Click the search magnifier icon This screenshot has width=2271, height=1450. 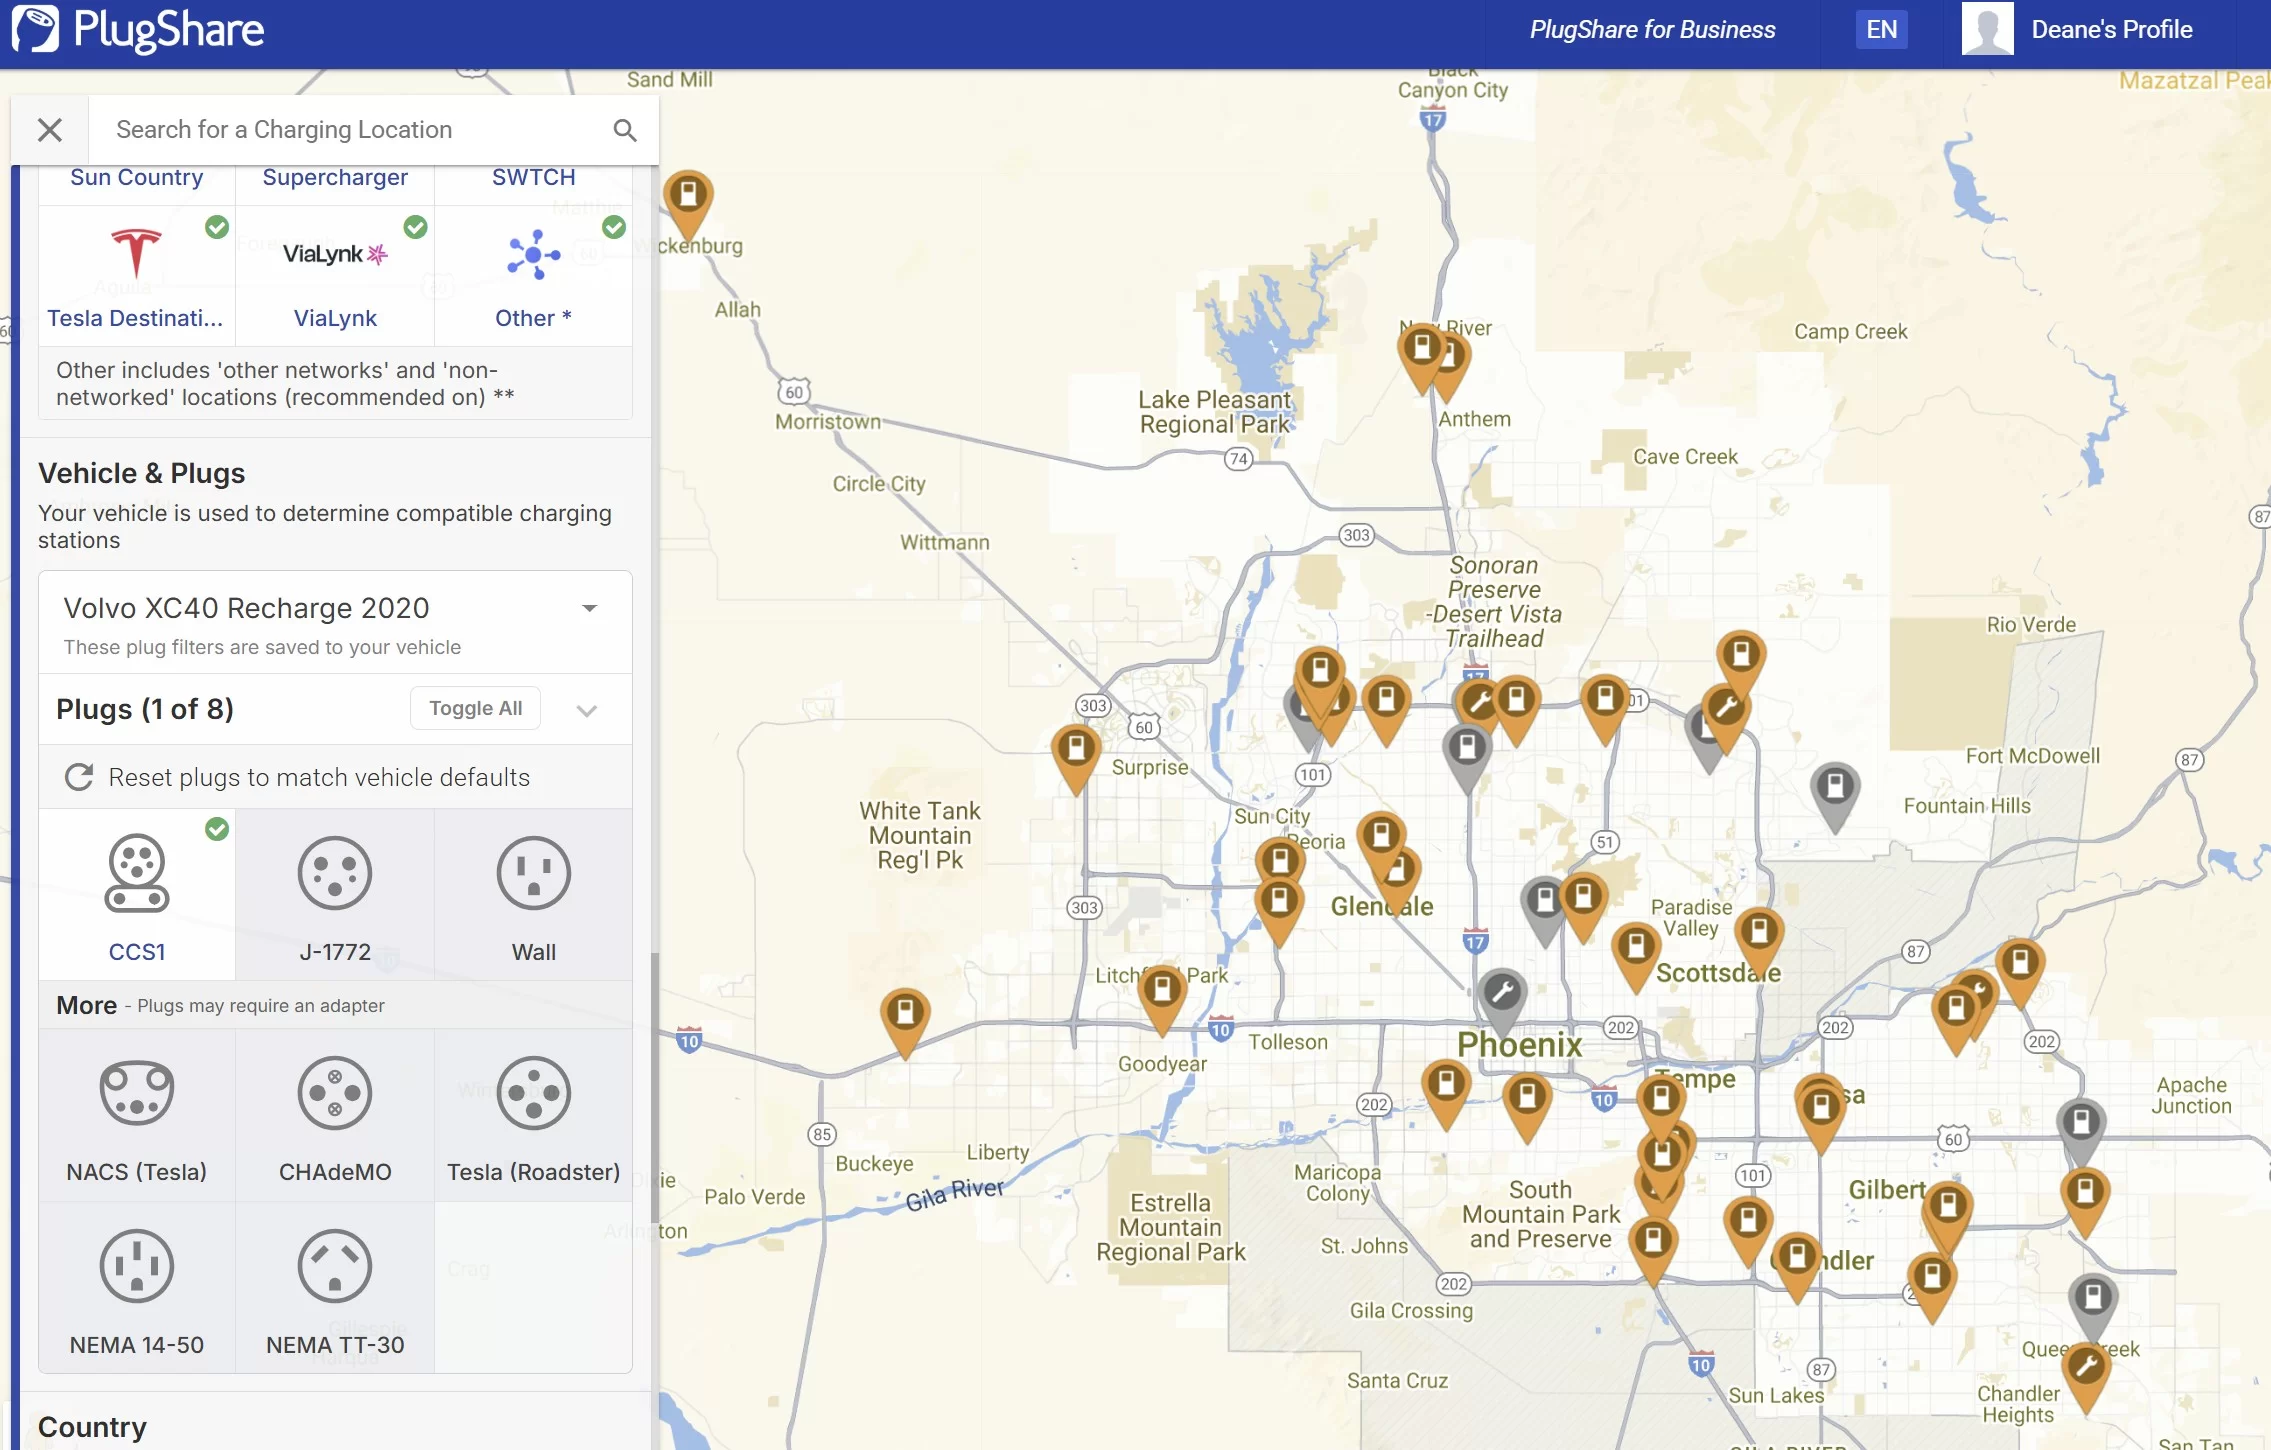[x=625, y=130]
